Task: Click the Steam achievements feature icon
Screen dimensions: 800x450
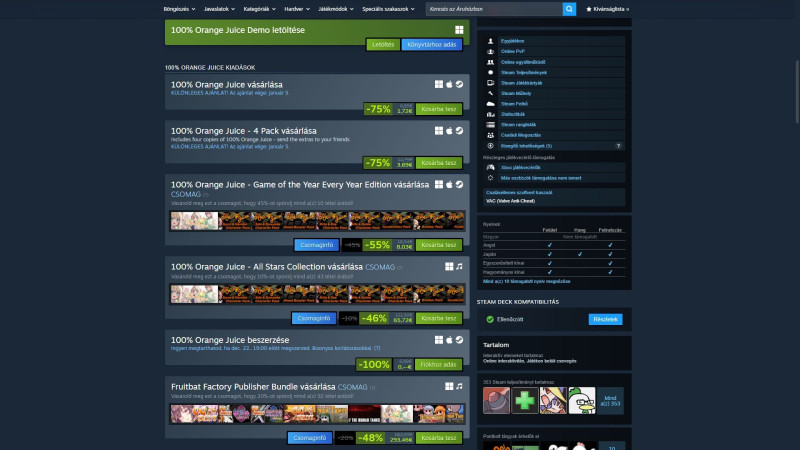Action: coord(490,72)
